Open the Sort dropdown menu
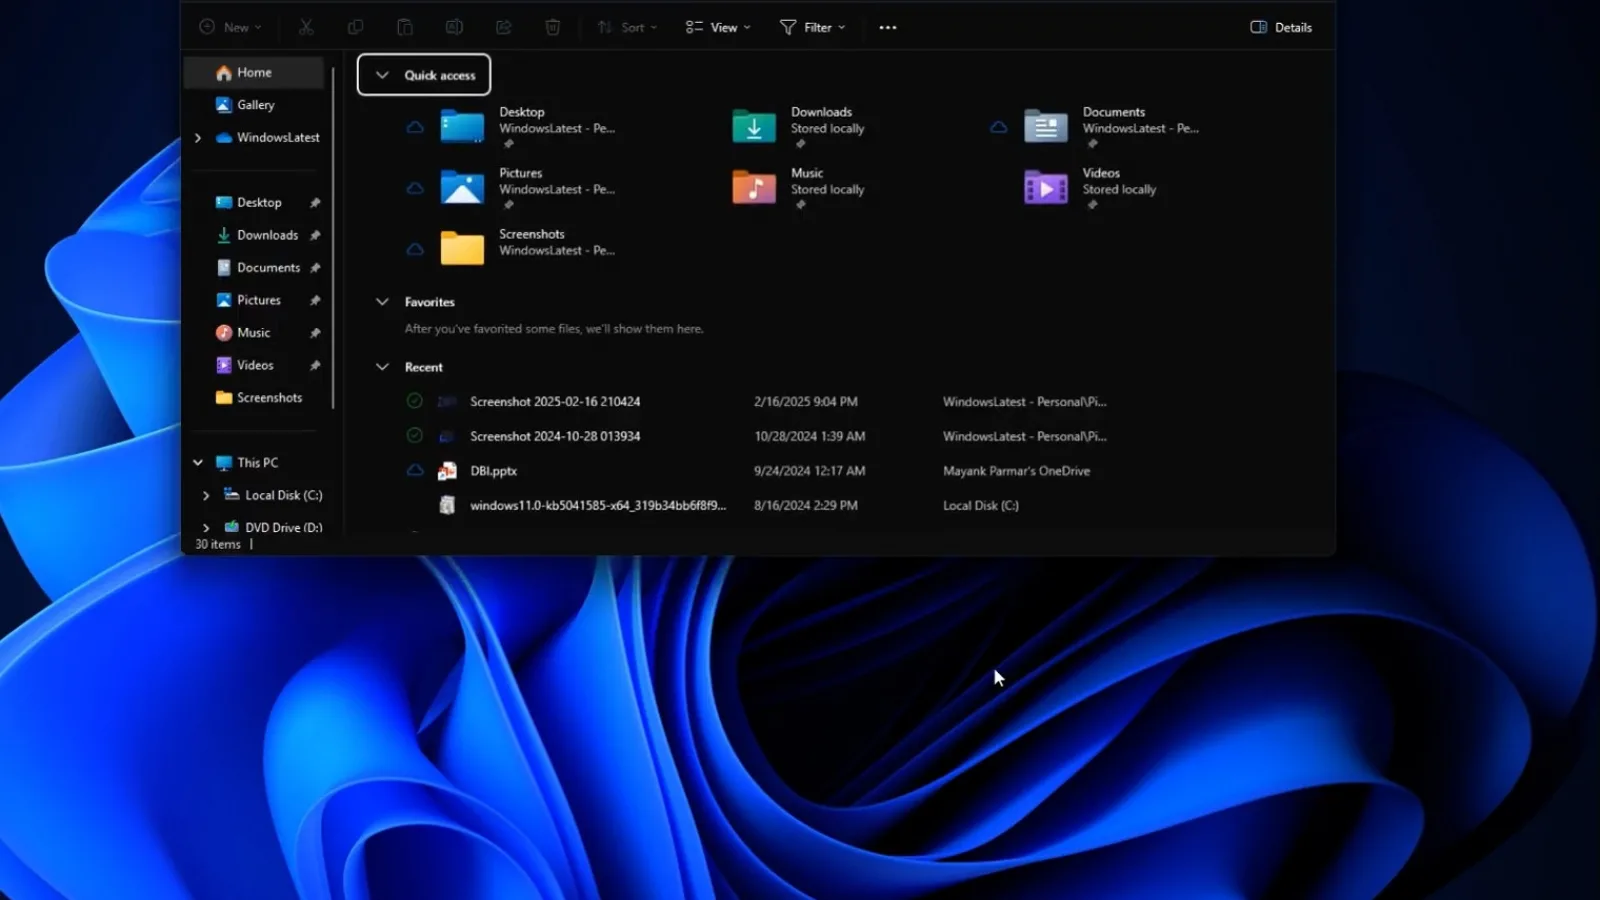 pos(627,27)
